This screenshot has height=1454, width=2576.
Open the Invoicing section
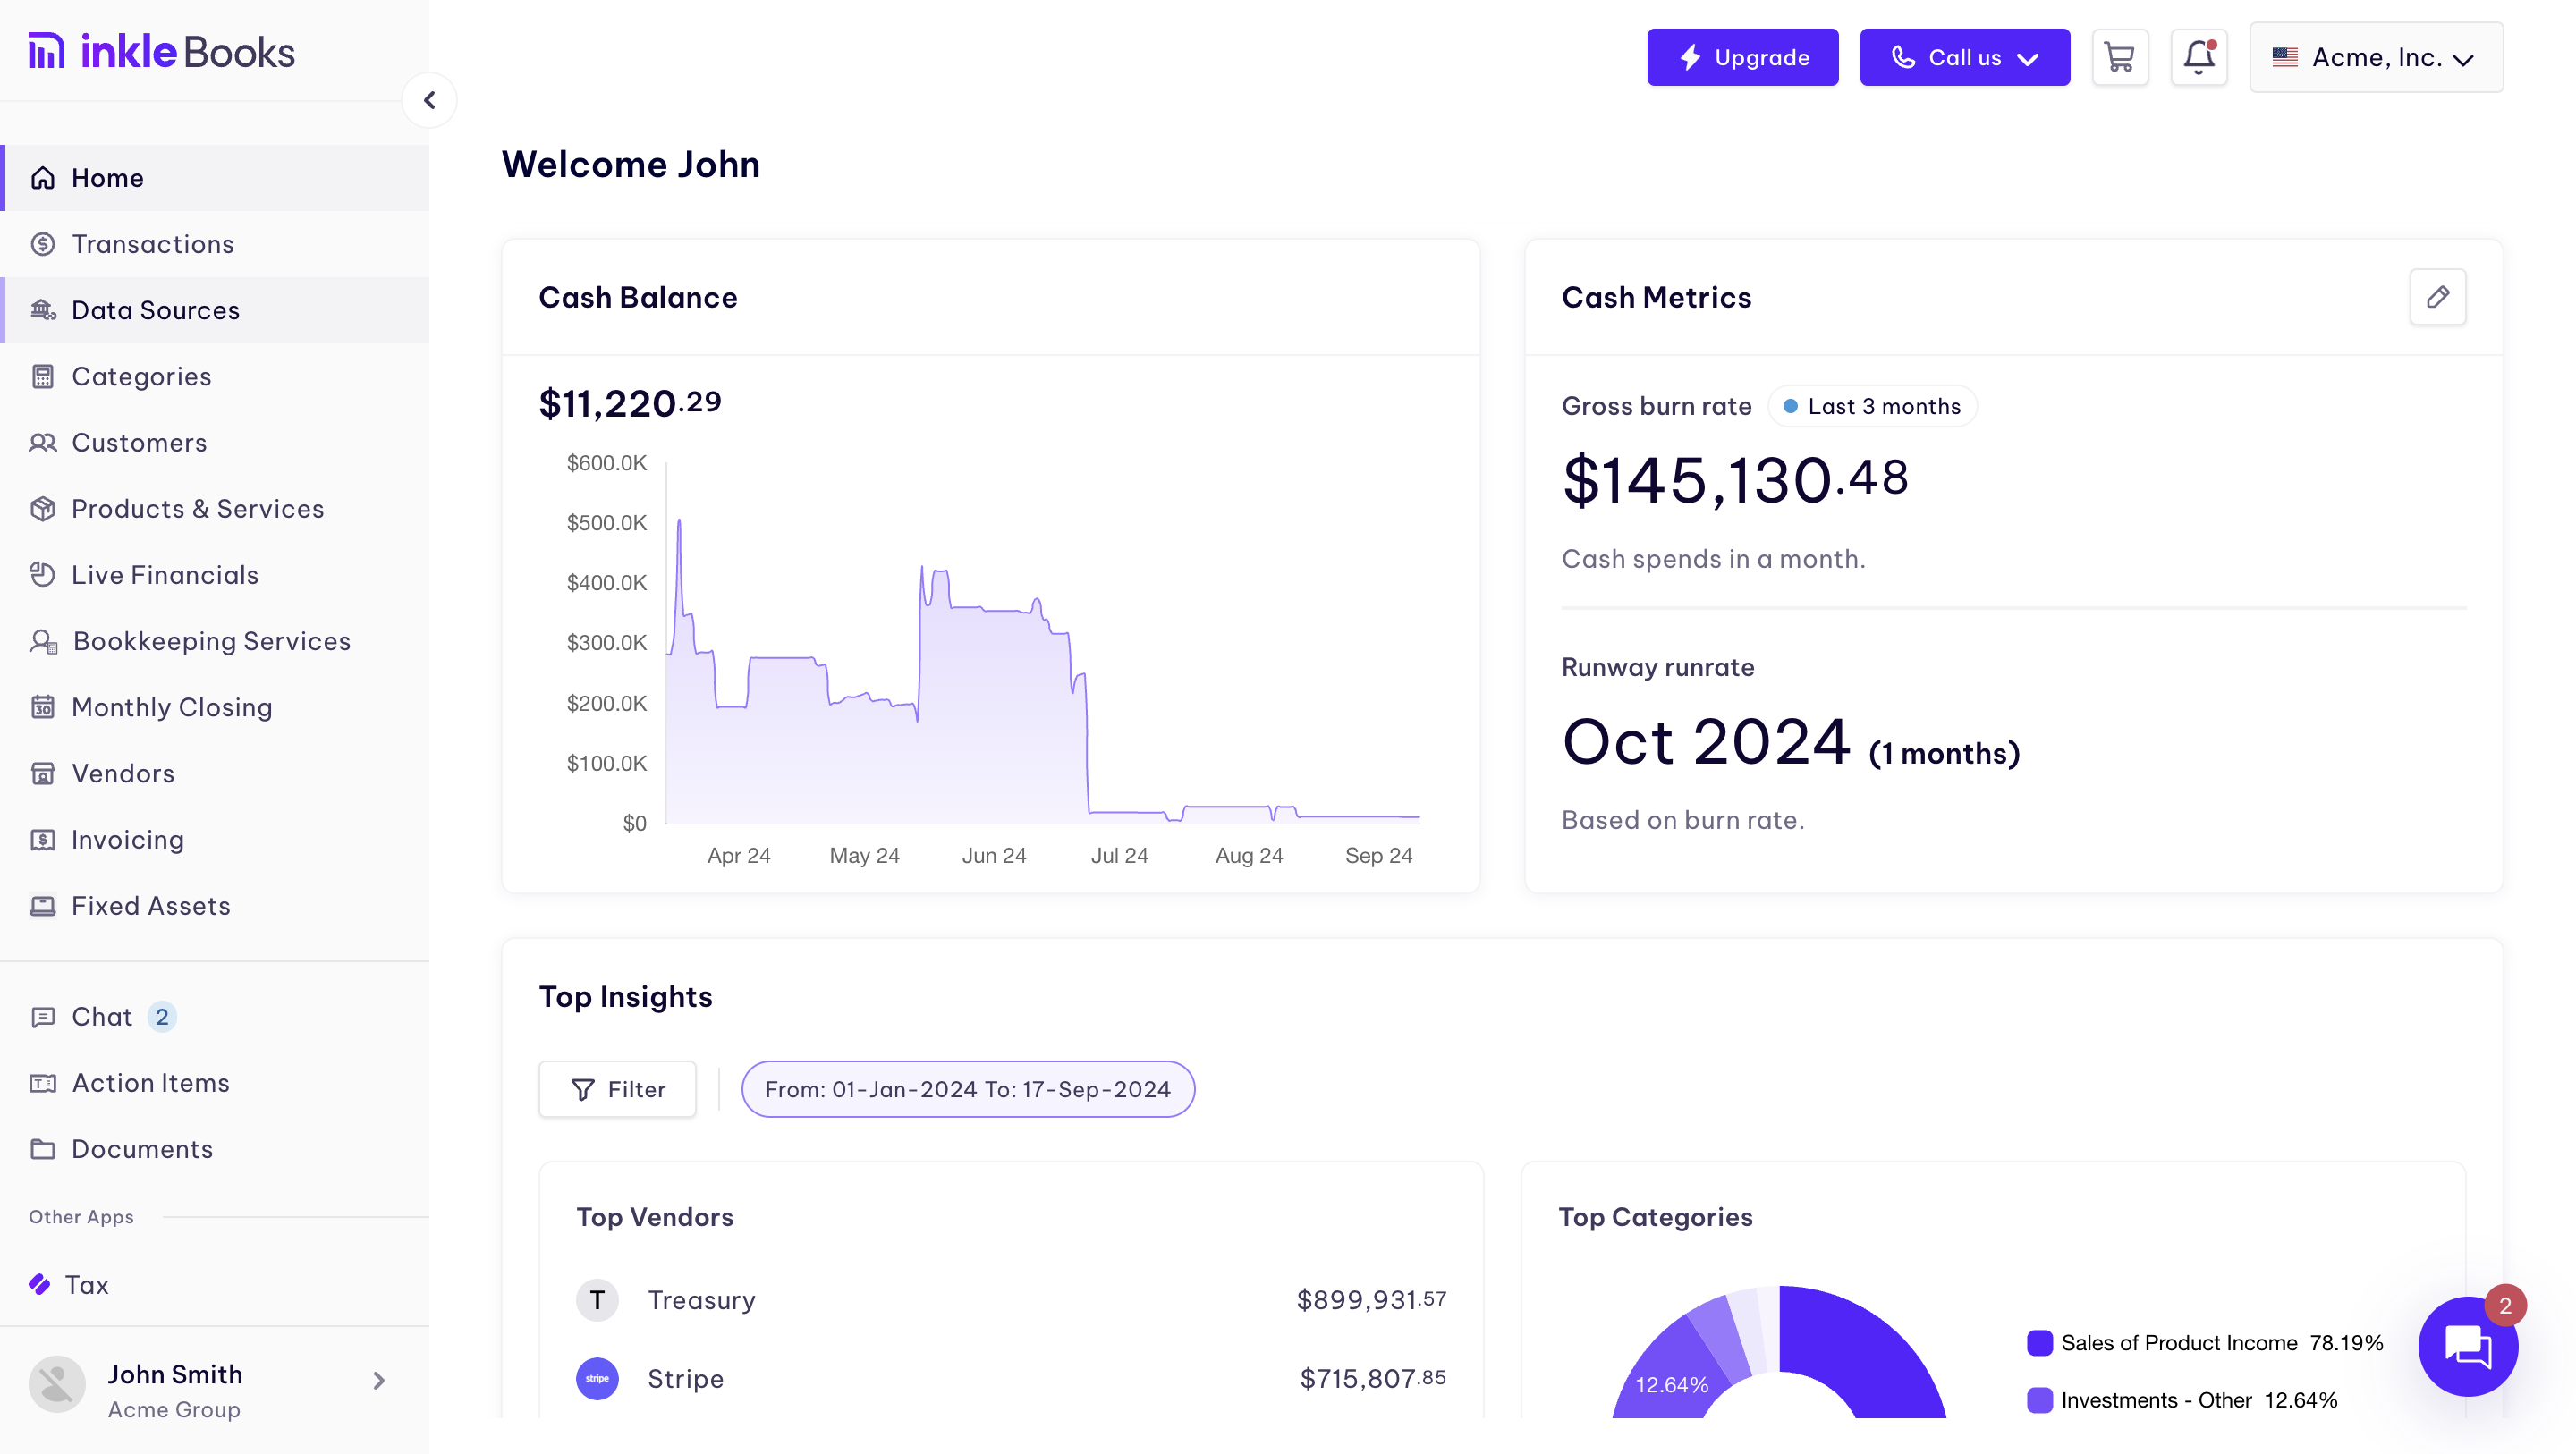(x=127, y=839)
